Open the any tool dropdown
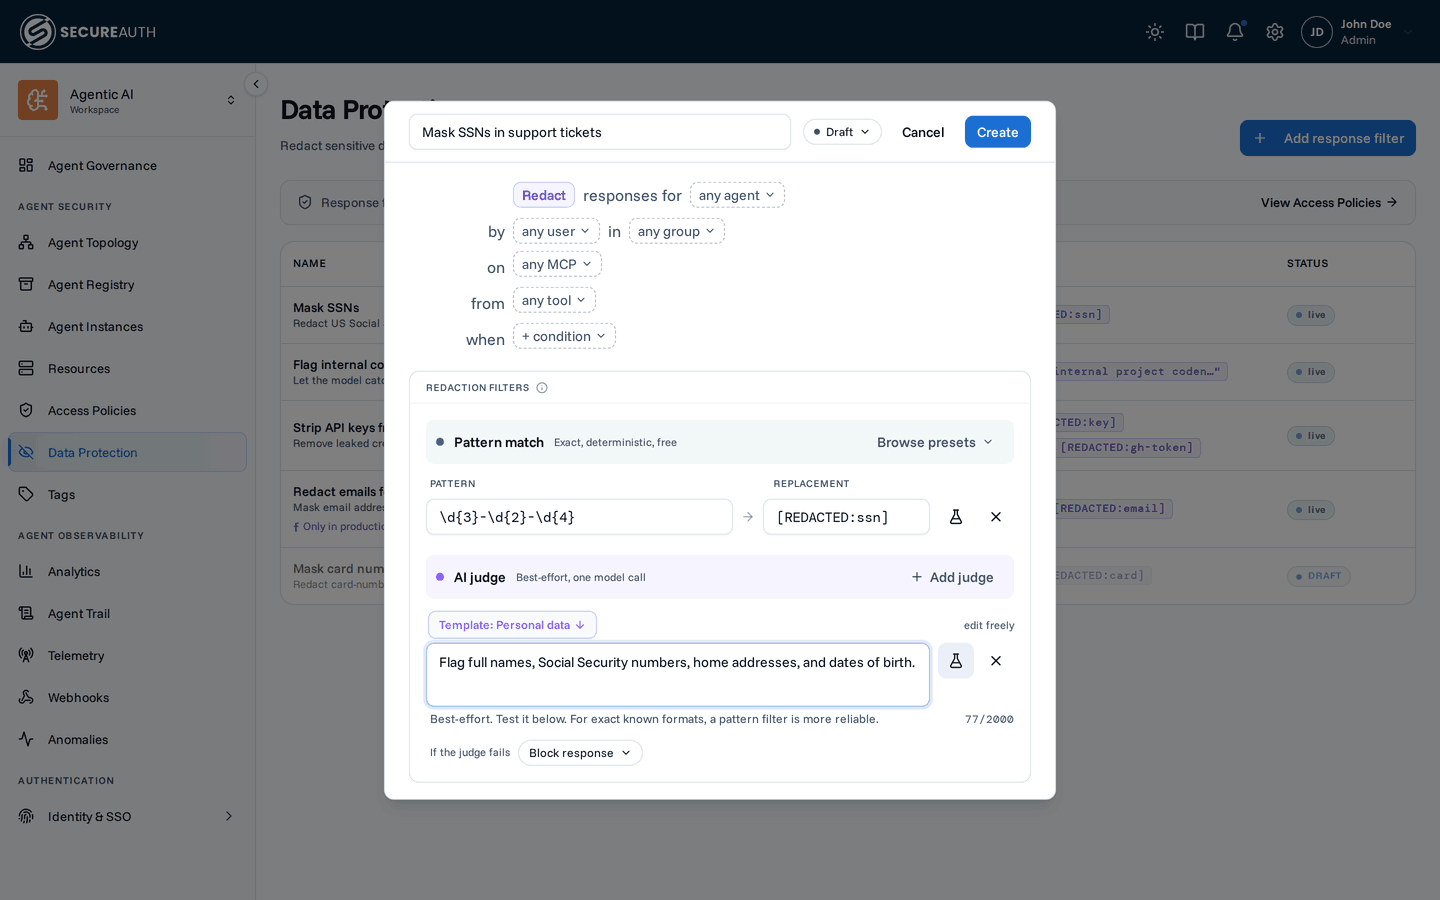This screenshot has height=900, width=1440. [x=554, y=300]
